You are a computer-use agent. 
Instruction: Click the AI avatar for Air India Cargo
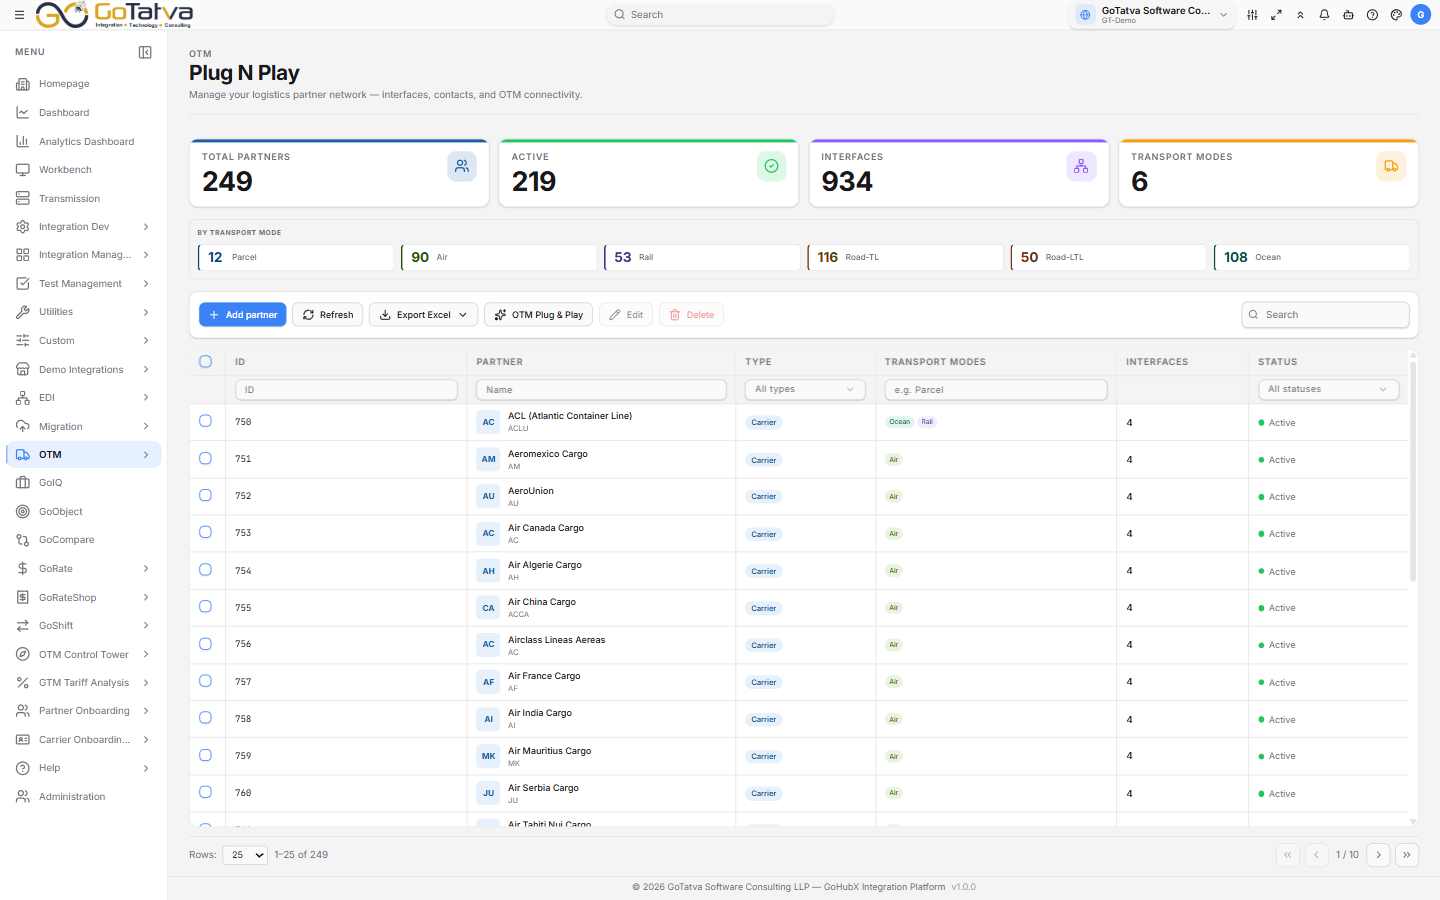click(488, 719)
